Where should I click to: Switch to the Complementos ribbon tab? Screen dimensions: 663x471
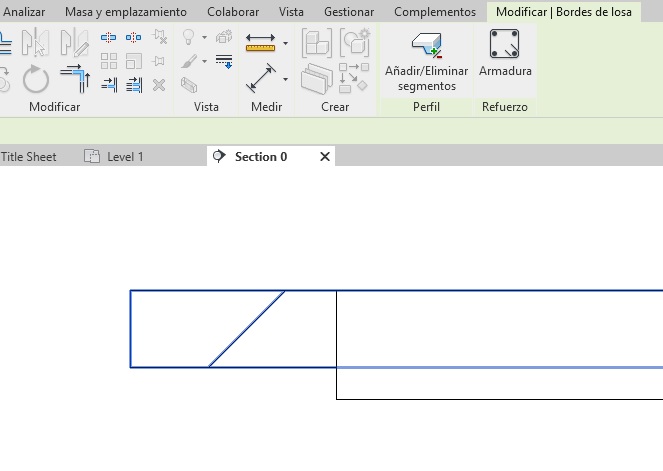tap(434, 12)
